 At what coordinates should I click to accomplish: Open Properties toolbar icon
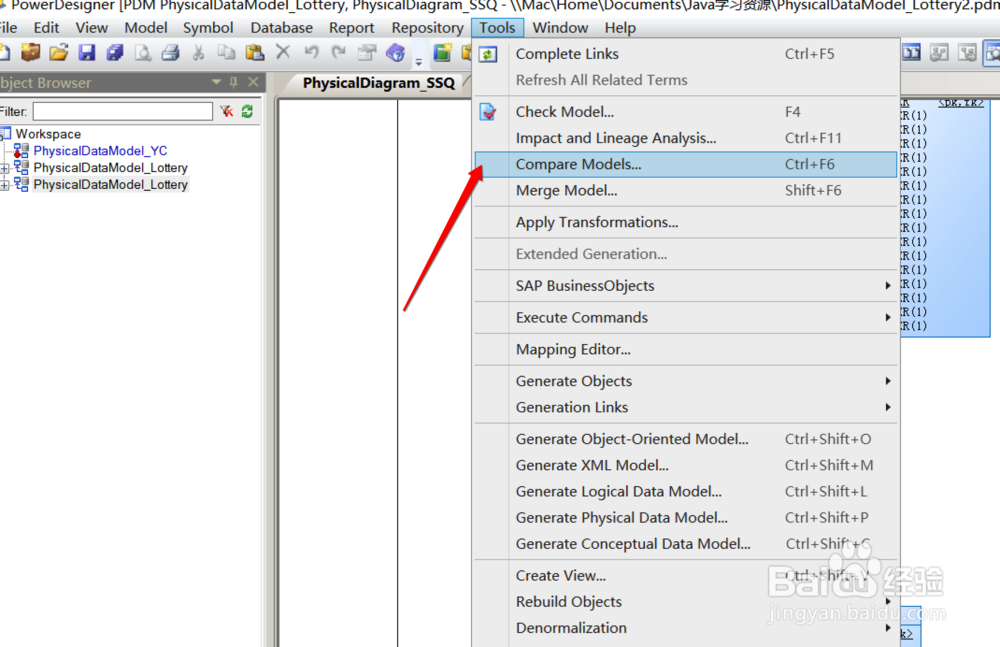point(367,52)
